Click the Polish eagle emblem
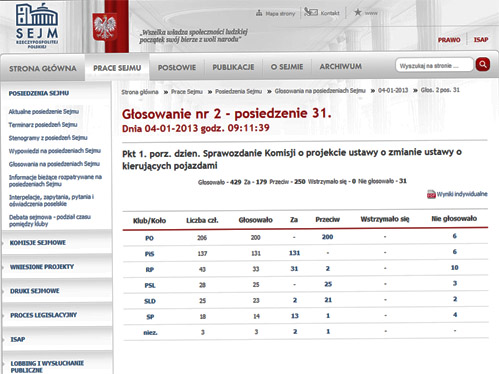This screenshot has width=499, height=374. (x=105, y=27)
